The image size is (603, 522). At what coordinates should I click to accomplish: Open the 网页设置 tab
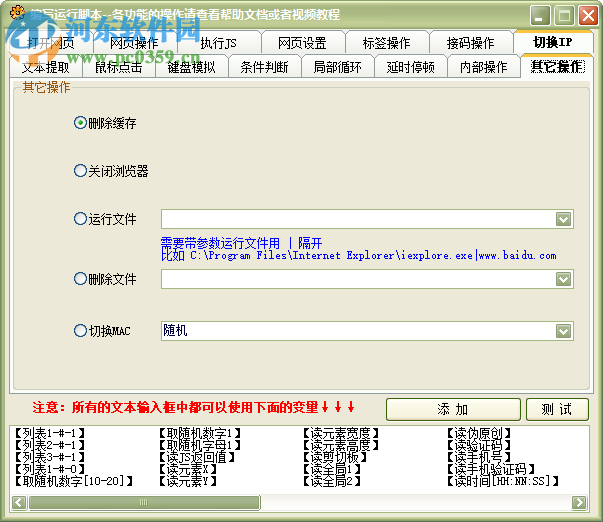[303, 42]
